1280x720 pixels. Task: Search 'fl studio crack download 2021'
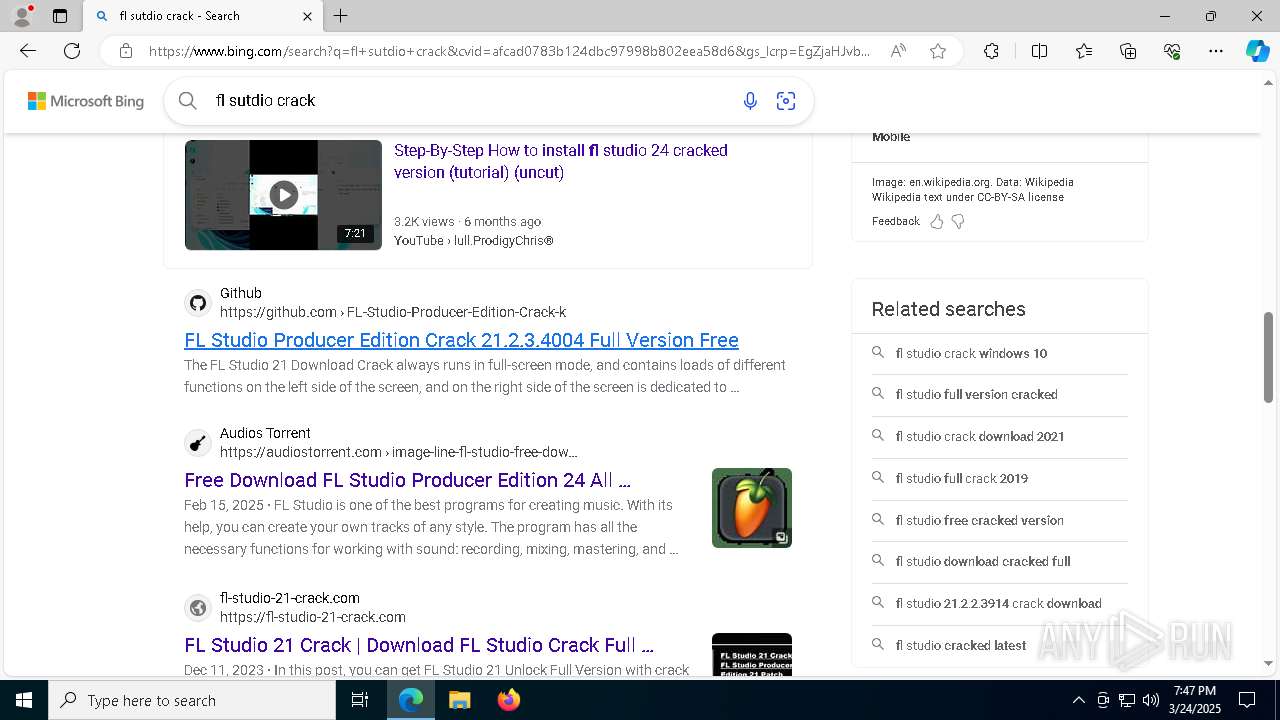click(x=1000, y=436)
